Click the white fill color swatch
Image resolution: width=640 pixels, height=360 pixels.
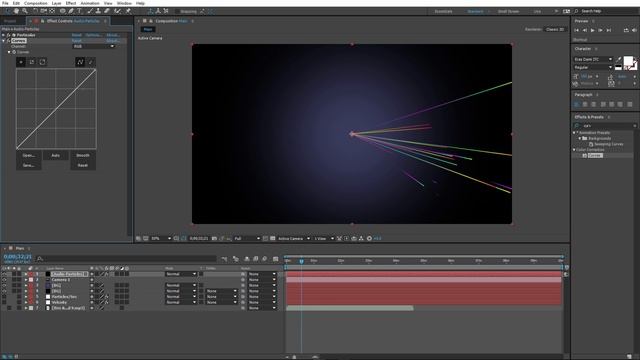tap(629, 61)
